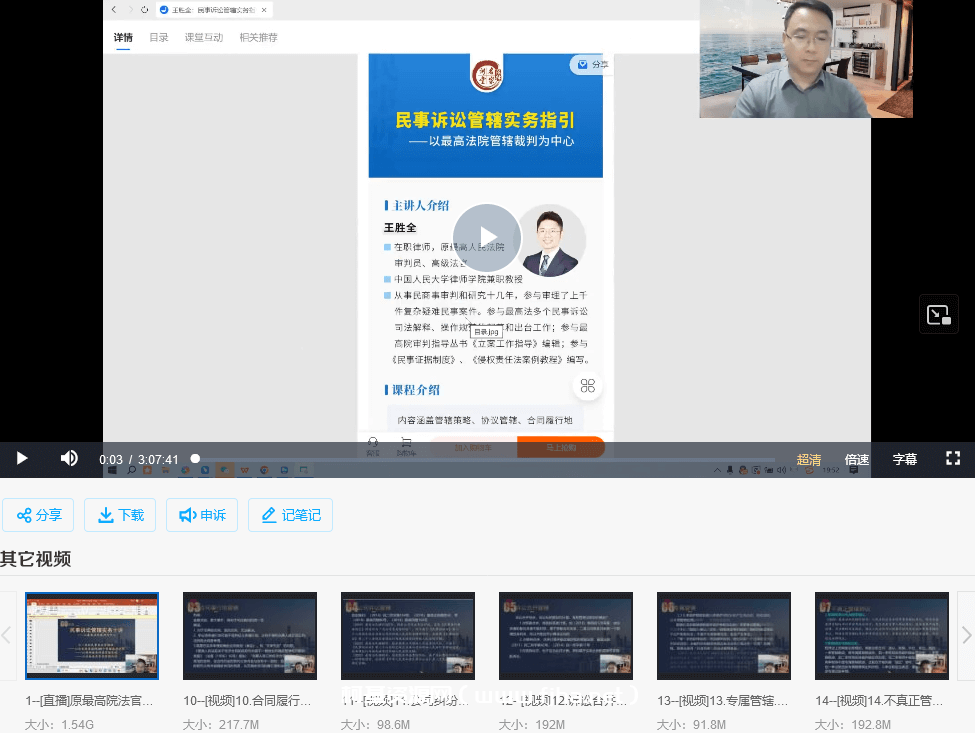Image resolution: width=975 pixels, height=733 pixels.
Task: Toggle 字幕 subtitles
Action: 904,459
